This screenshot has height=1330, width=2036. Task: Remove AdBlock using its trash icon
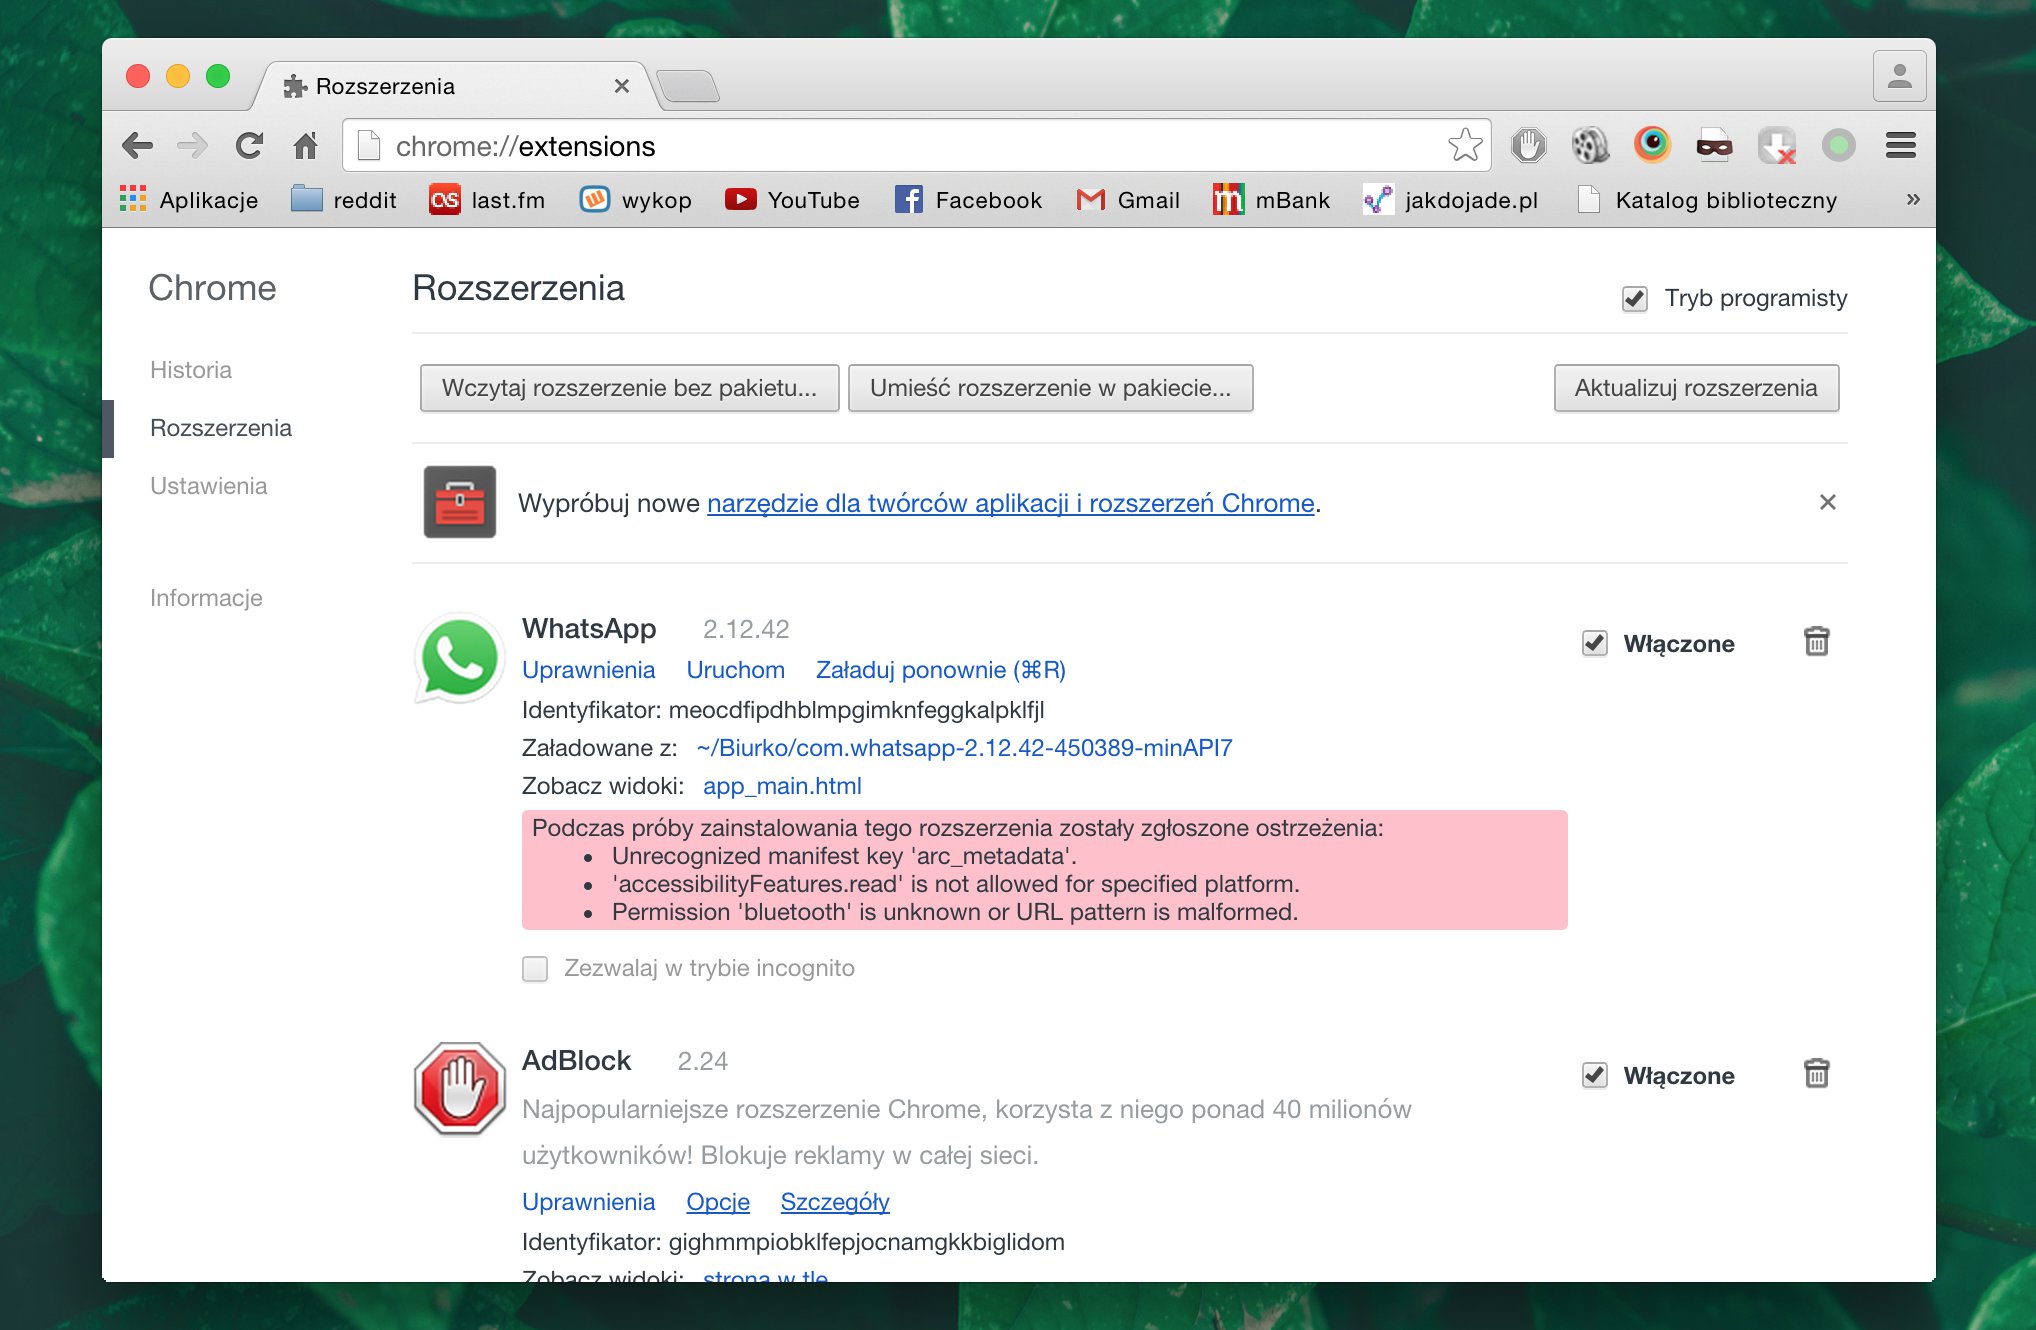click(1816, 1073)
